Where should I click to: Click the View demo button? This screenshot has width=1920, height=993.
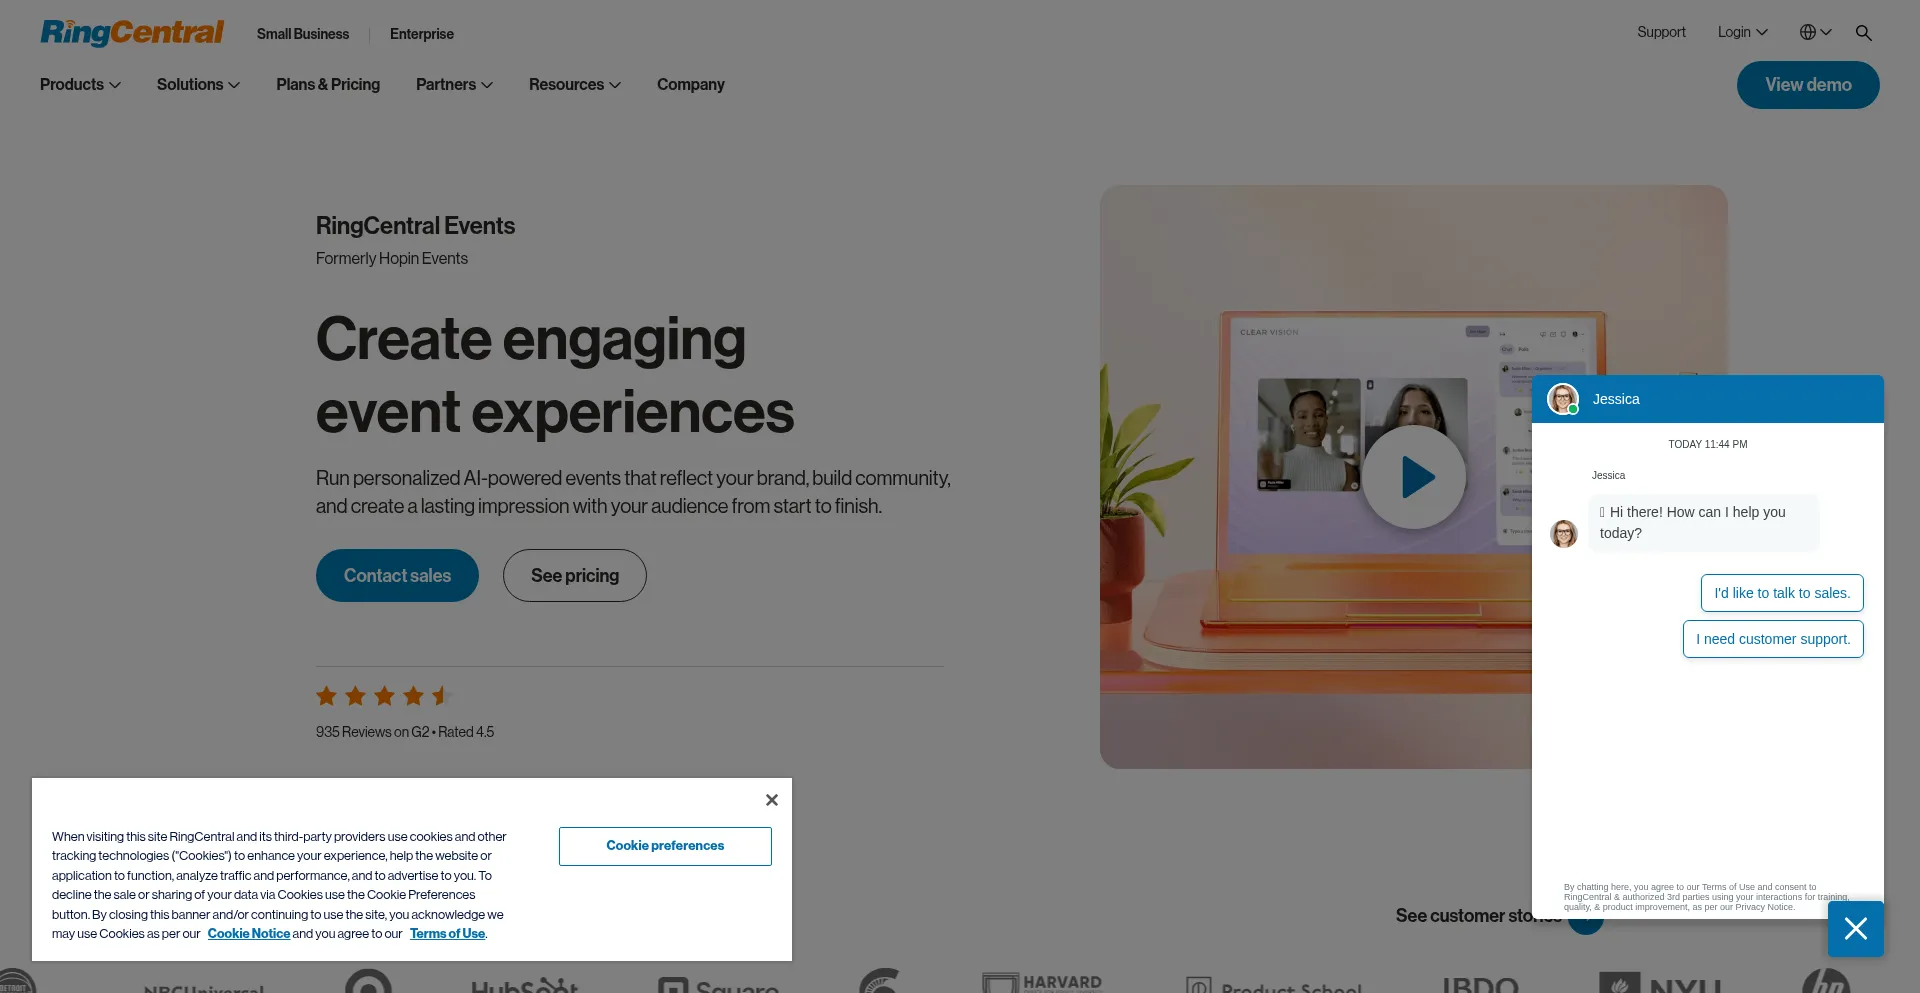(1808, 85)
